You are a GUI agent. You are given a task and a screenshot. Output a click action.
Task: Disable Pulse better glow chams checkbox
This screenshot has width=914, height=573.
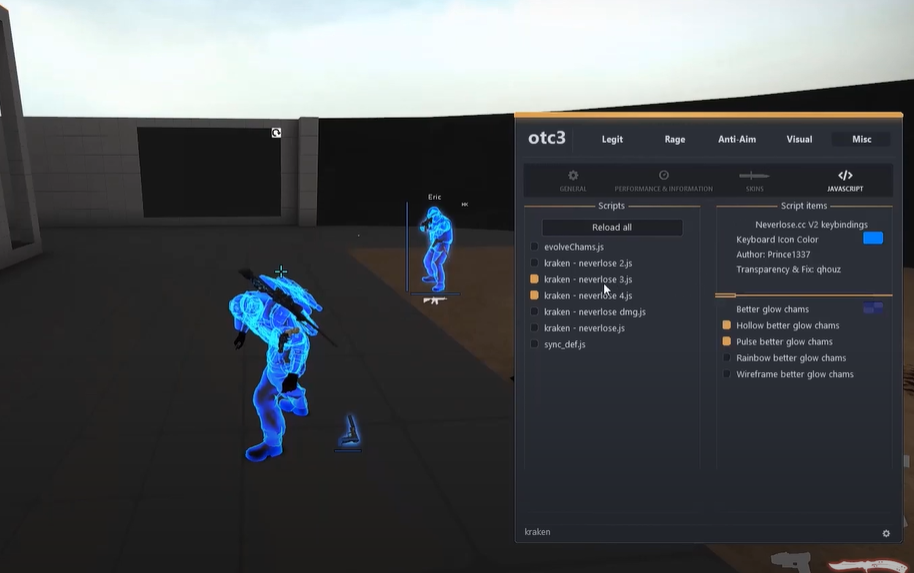(x=726, y=341)
